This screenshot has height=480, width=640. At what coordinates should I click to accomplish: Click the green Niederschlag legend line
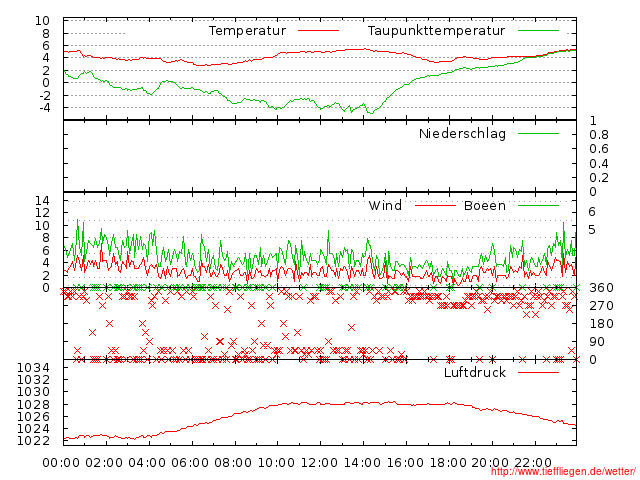pos(538,133)
